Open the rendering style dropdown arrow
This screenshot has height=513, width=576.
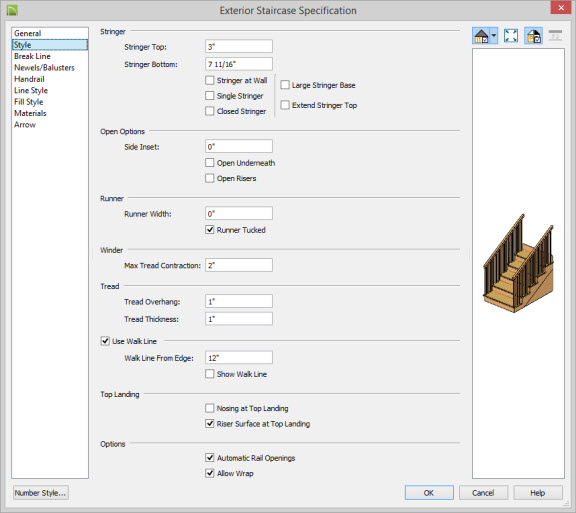click(x=494, y=36)
